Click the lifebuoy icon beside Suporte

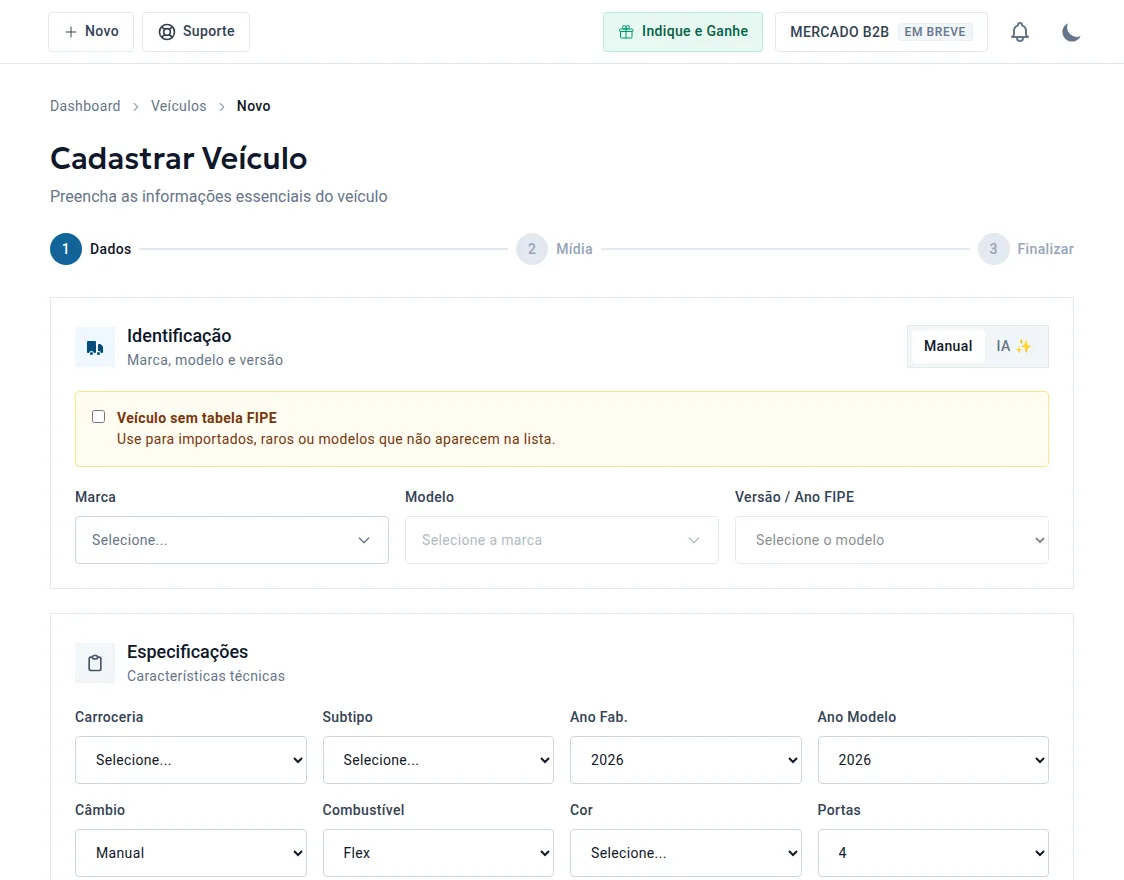click(166, 32)
